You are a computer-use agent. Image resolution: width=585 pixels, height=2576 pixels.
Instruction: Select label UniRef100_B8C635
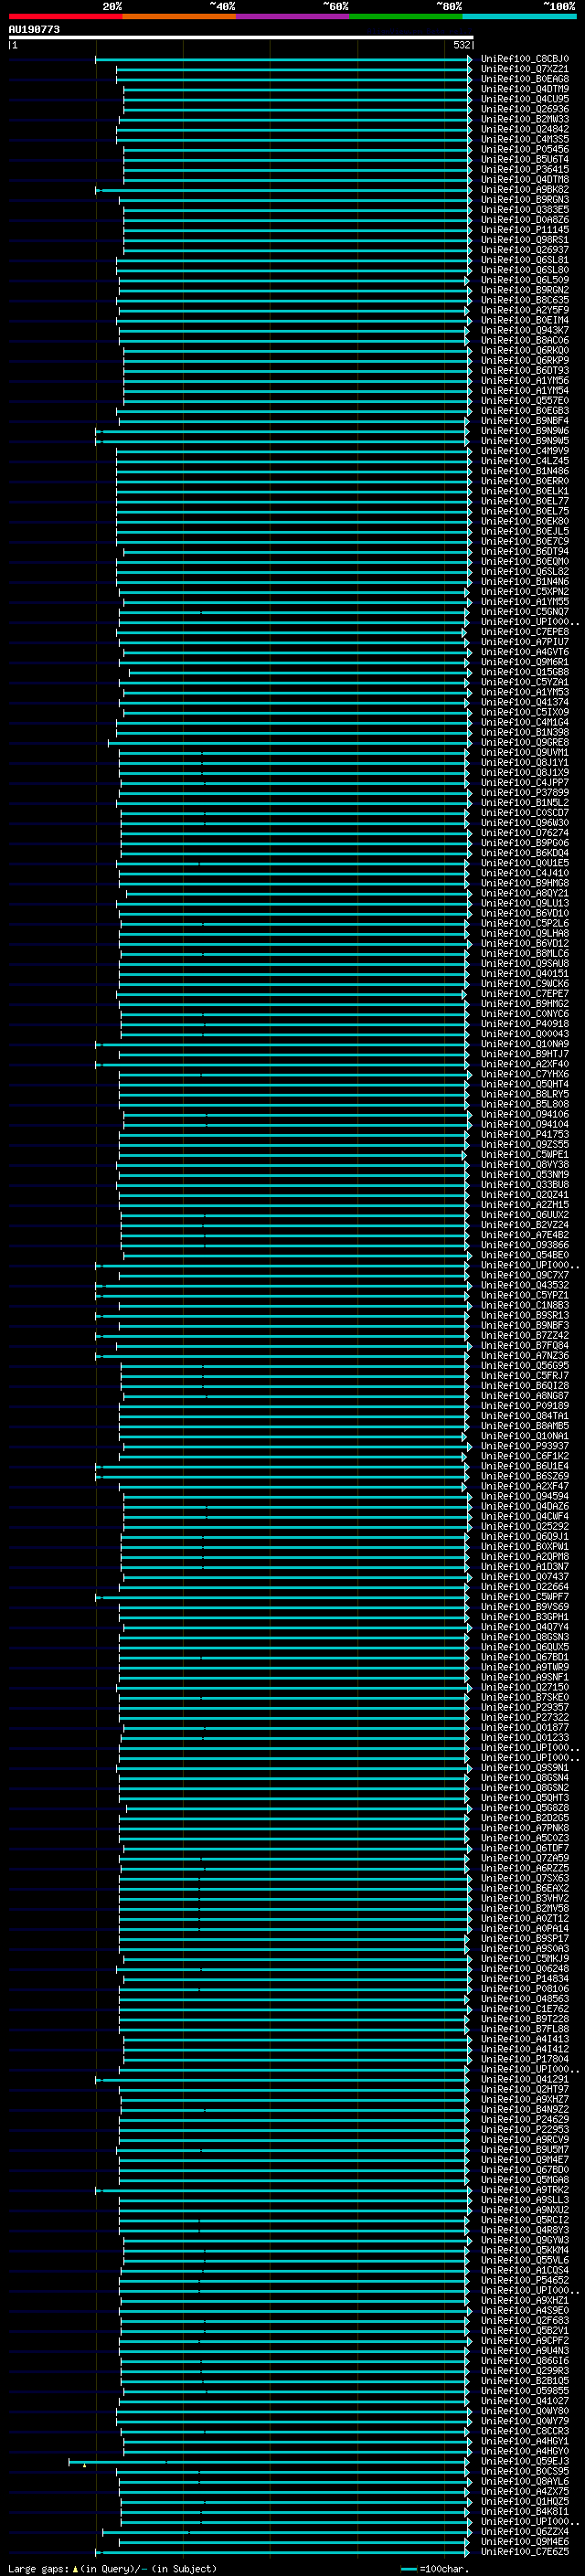[x=525, y=300]
